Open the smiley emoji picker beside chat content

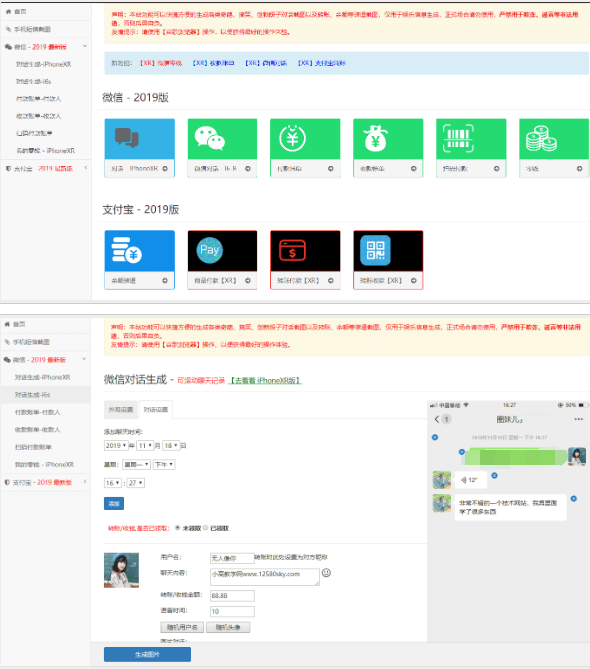tap(326, 573)
